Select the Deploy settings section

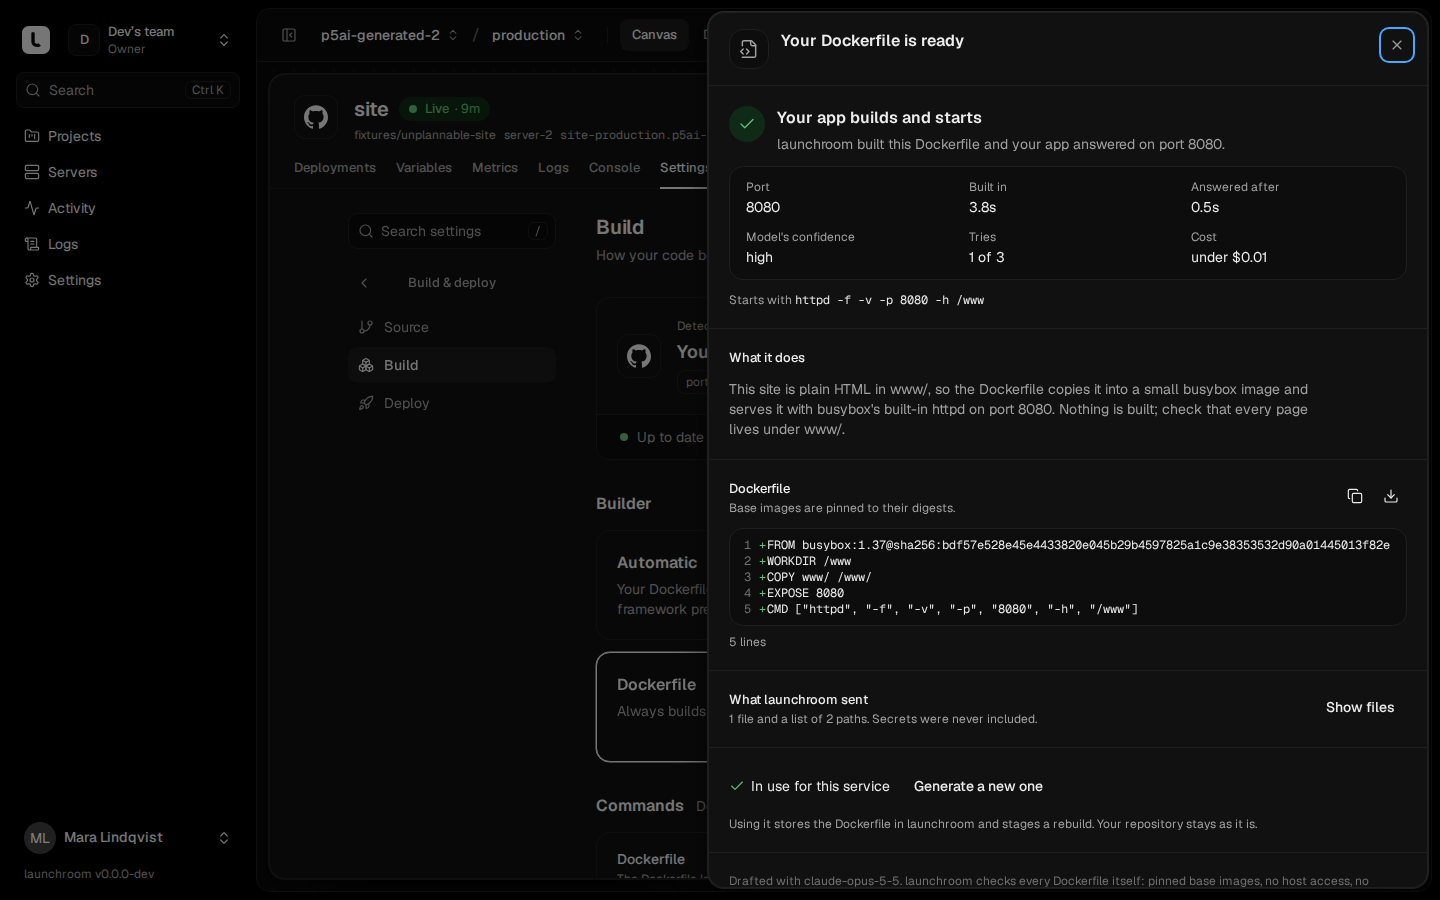(x=452, y=403)
